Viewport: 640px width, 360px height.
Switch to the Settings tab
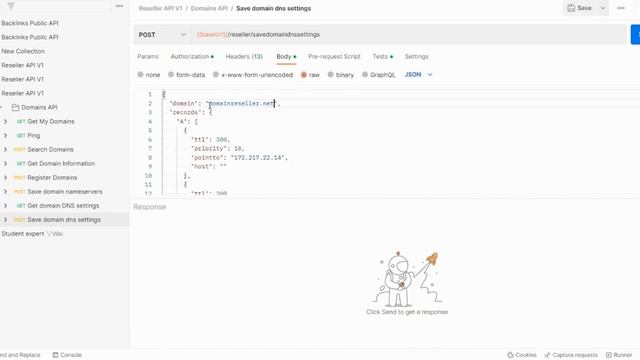coord(416,57)
